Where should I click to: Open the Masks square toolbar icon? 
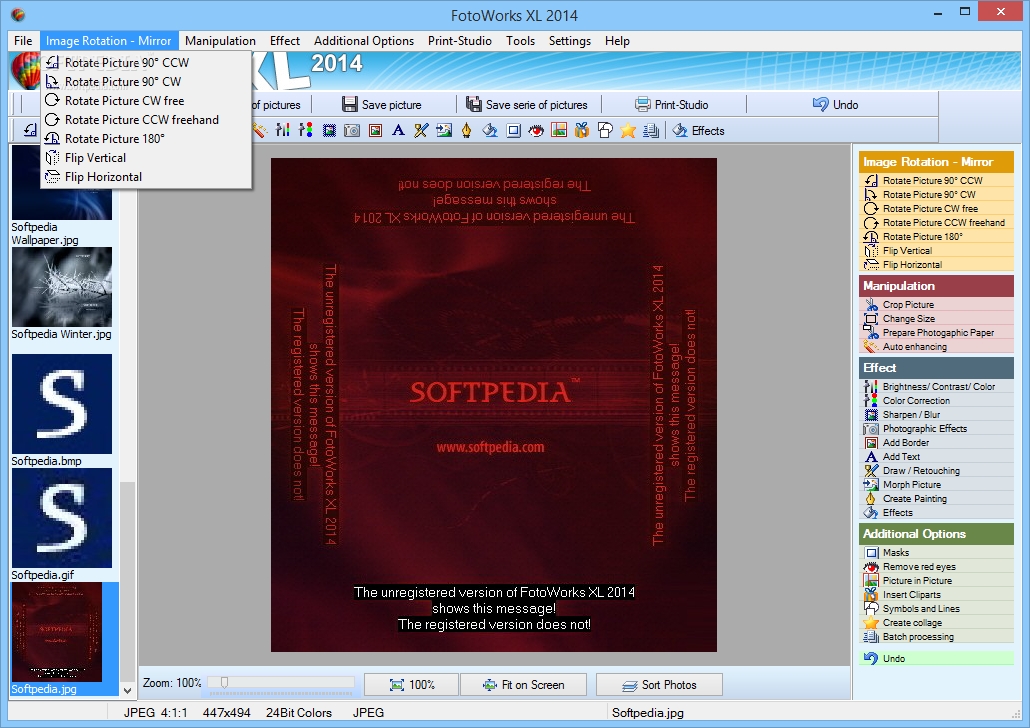click(514, 130)
